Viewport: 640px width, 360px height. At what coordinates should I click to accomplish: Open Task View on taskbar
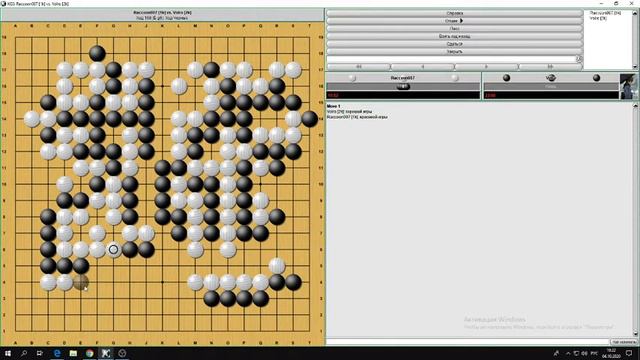click(40, 353)
